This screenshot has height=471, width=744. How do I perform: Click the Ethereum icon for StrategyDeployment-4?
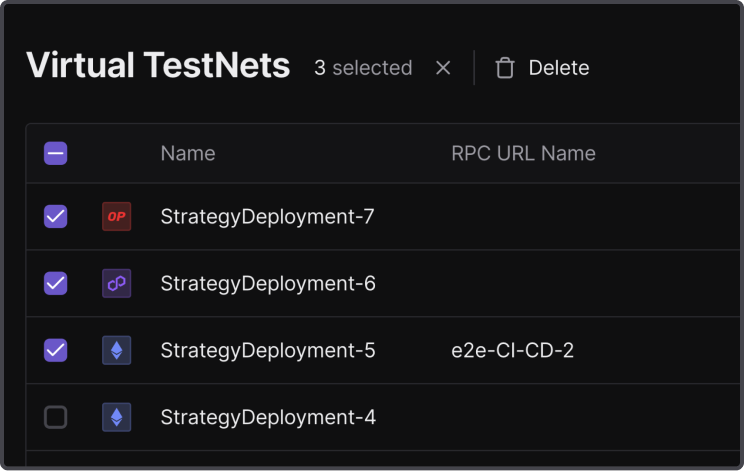click(x=116, y=417)
